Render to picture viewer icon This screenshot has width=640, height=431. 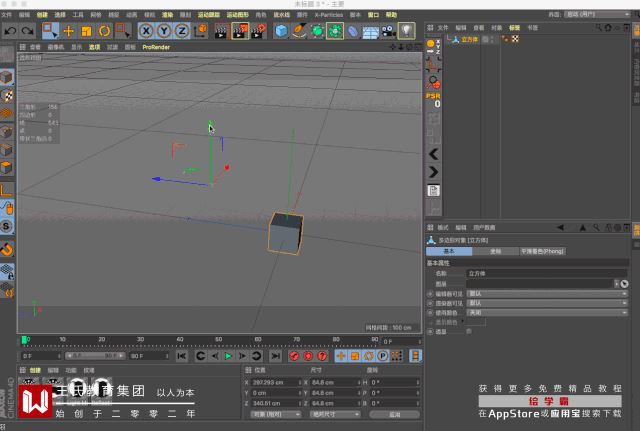click(240, 31)
